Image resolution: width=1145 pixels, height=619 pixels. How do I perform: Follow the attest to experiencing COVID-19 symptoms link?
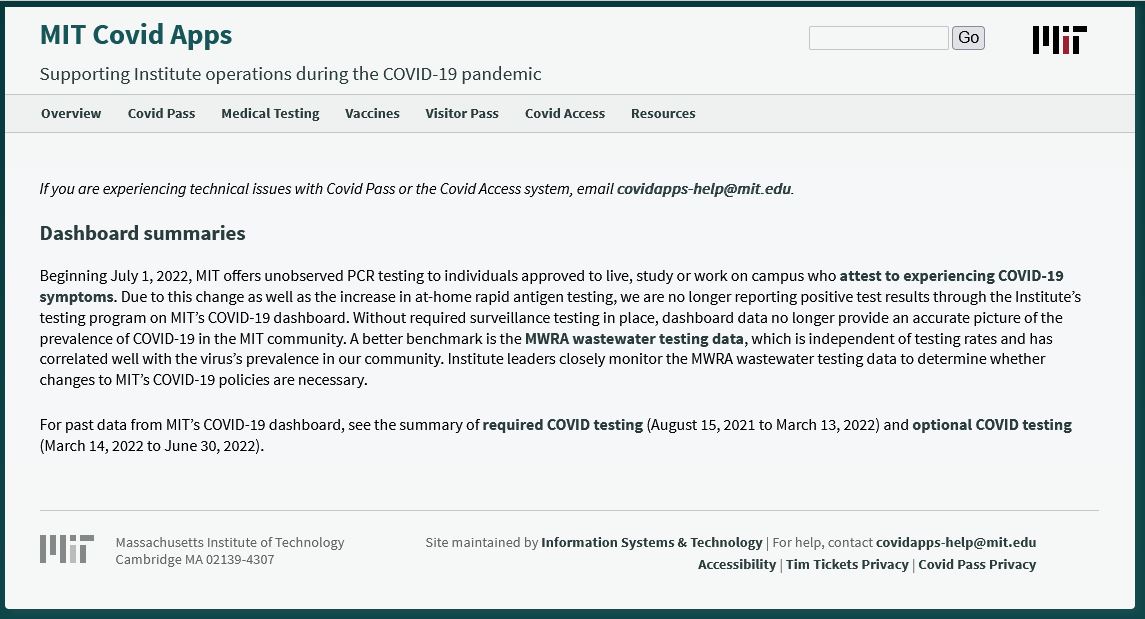(x=951, y=276)
